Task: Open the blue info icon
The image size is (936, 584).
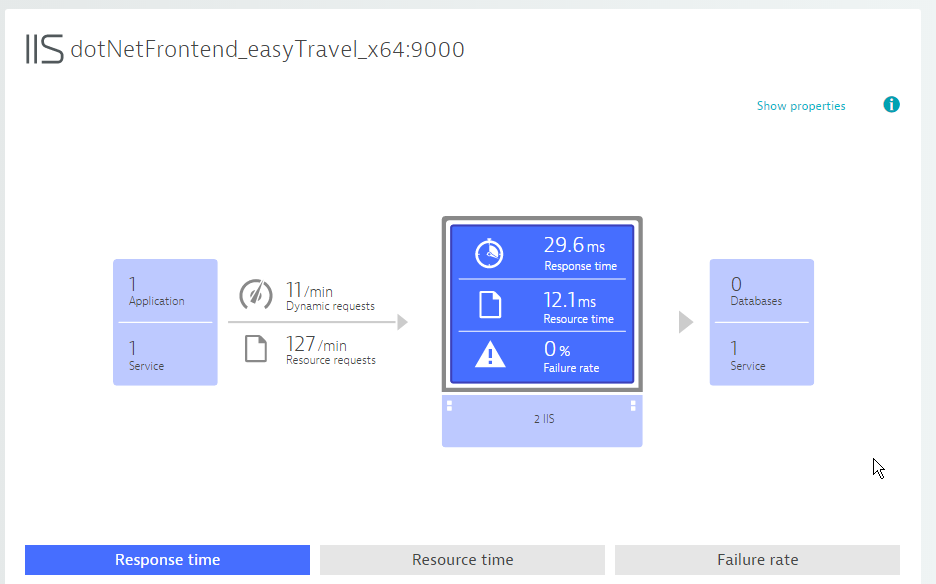Action: click(x=891, y=104)
